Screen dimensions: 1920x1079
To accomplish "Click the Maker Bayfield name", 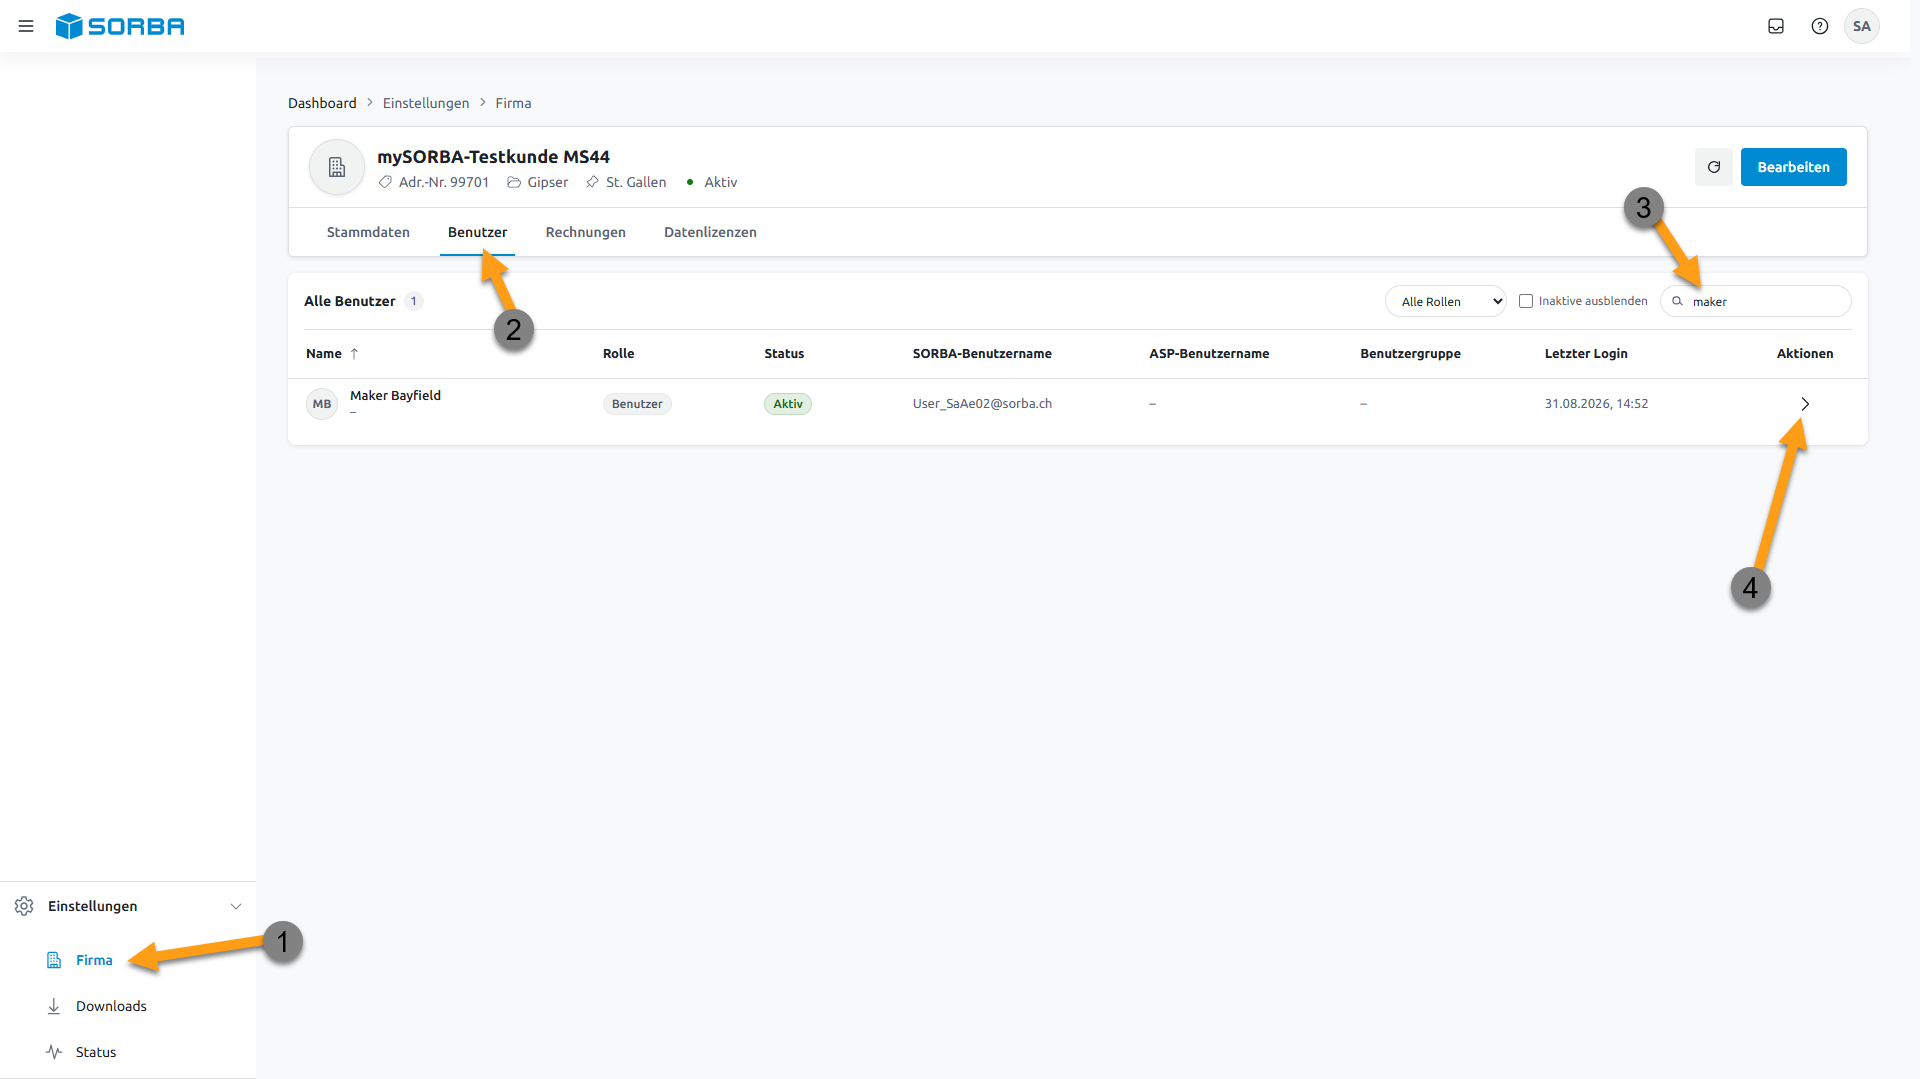I will pos(395,396).
